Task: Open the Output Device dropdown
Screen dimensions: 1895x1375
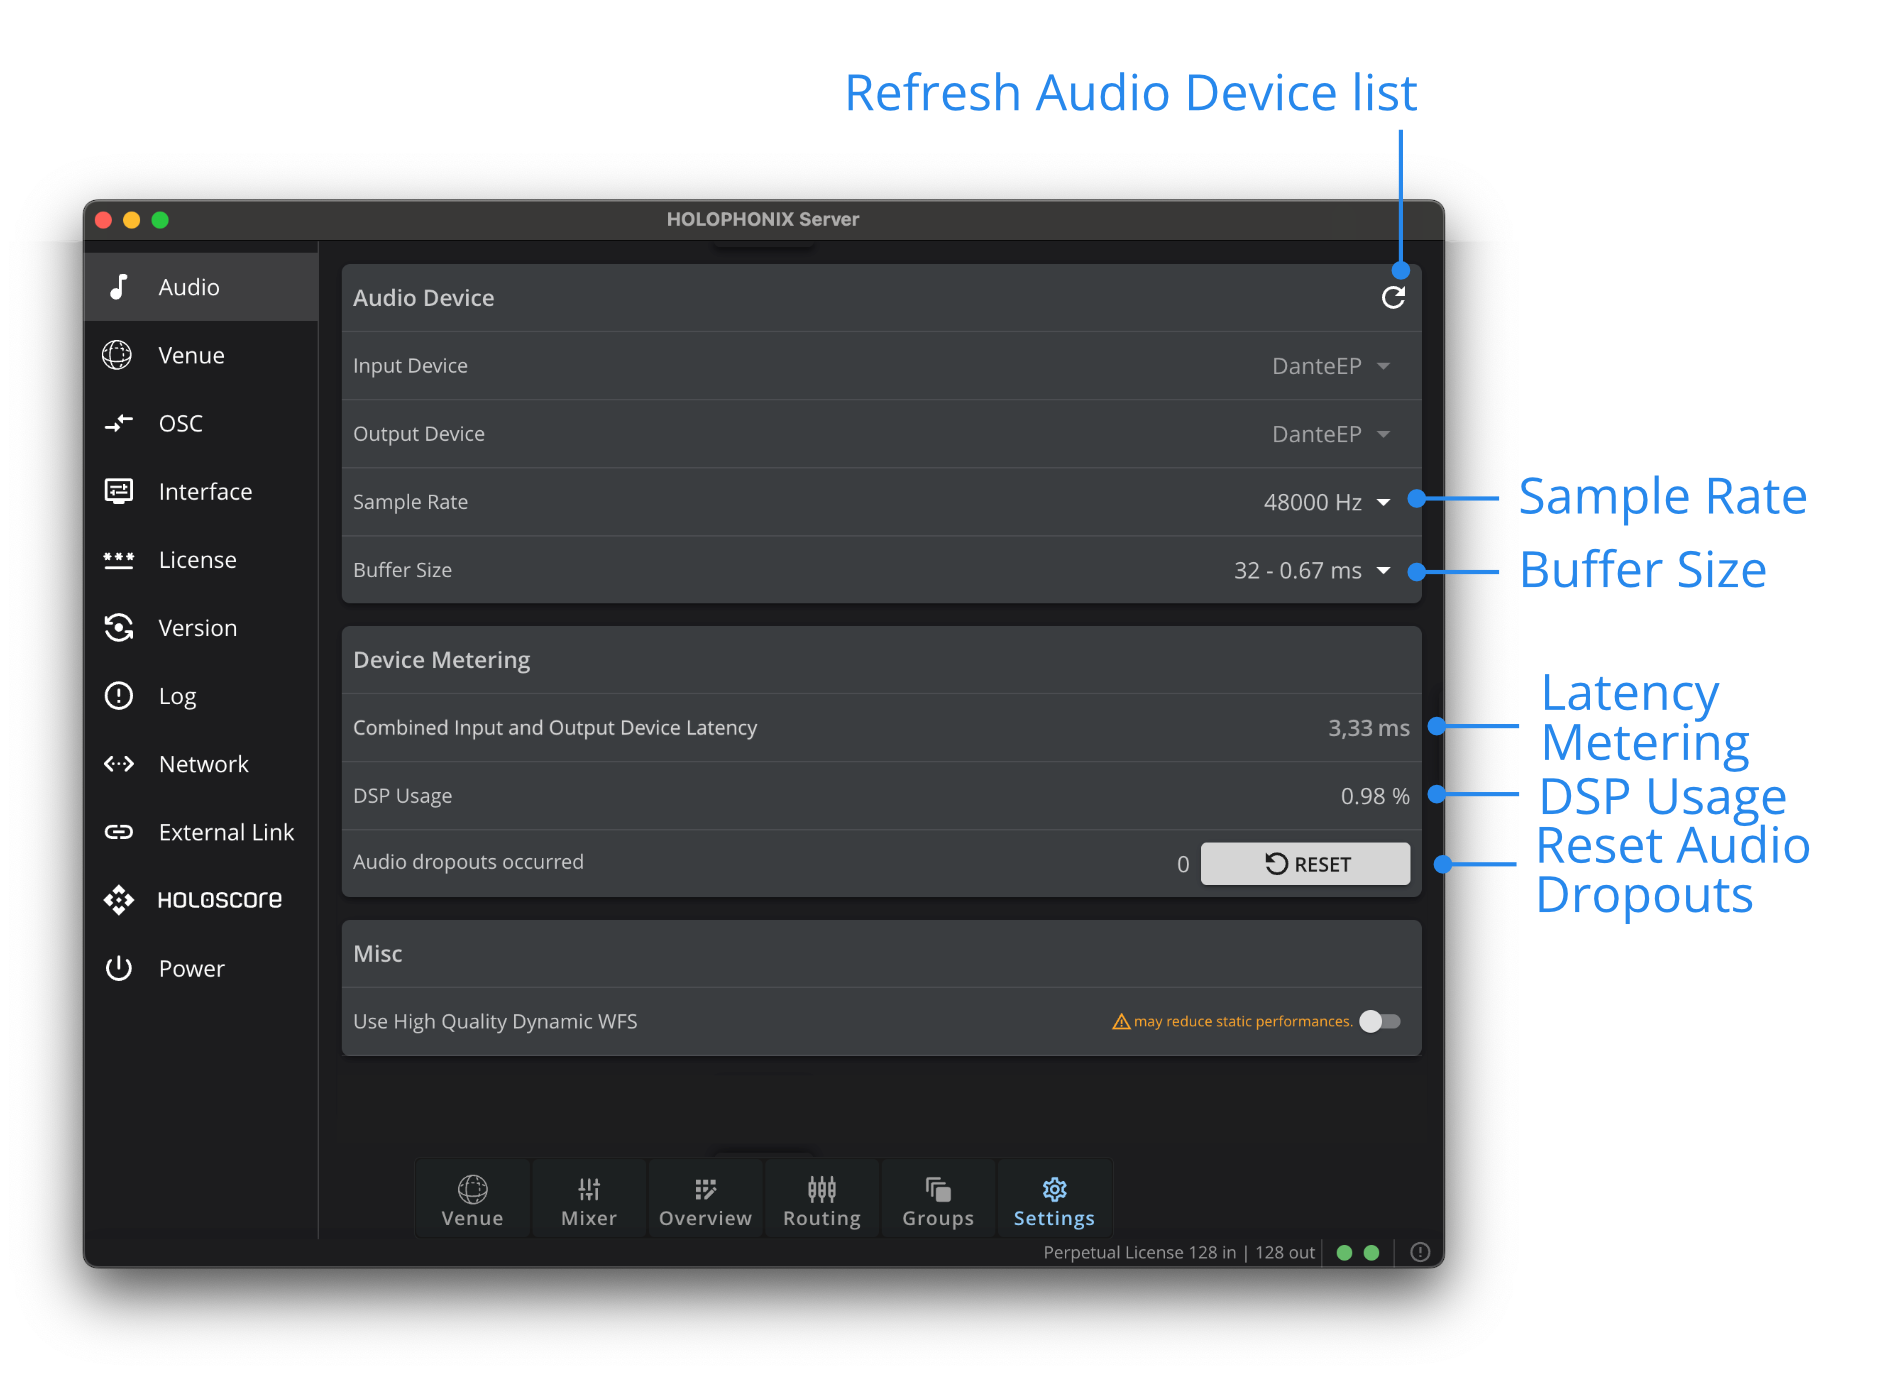Action: [1331, 434]
